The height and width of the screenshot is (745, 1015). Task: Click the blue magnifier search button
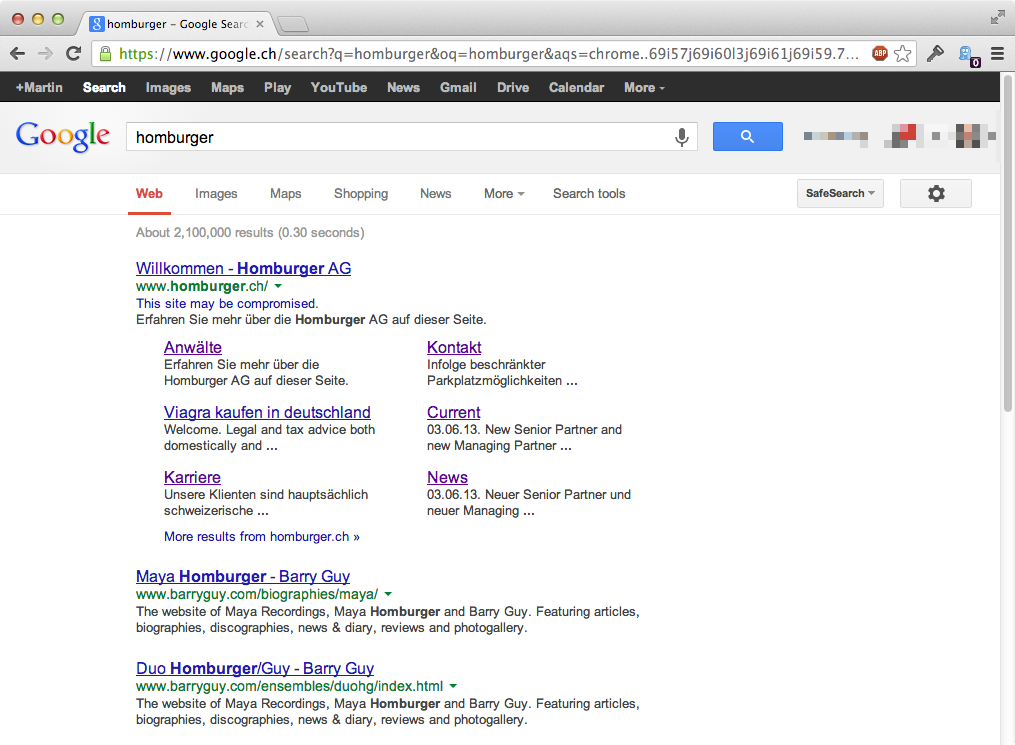(x=747, y=137)
